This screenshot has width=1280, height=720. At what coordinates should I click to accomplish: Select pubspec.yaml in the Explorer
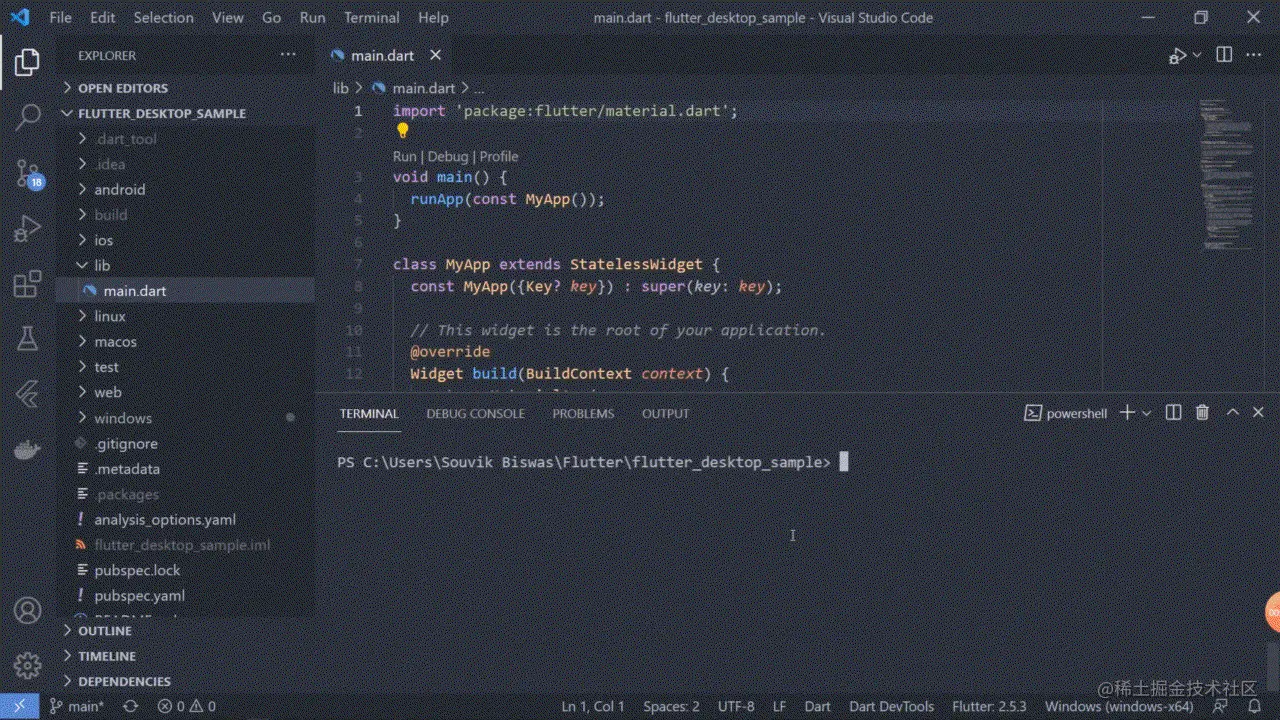pos(139,595)
